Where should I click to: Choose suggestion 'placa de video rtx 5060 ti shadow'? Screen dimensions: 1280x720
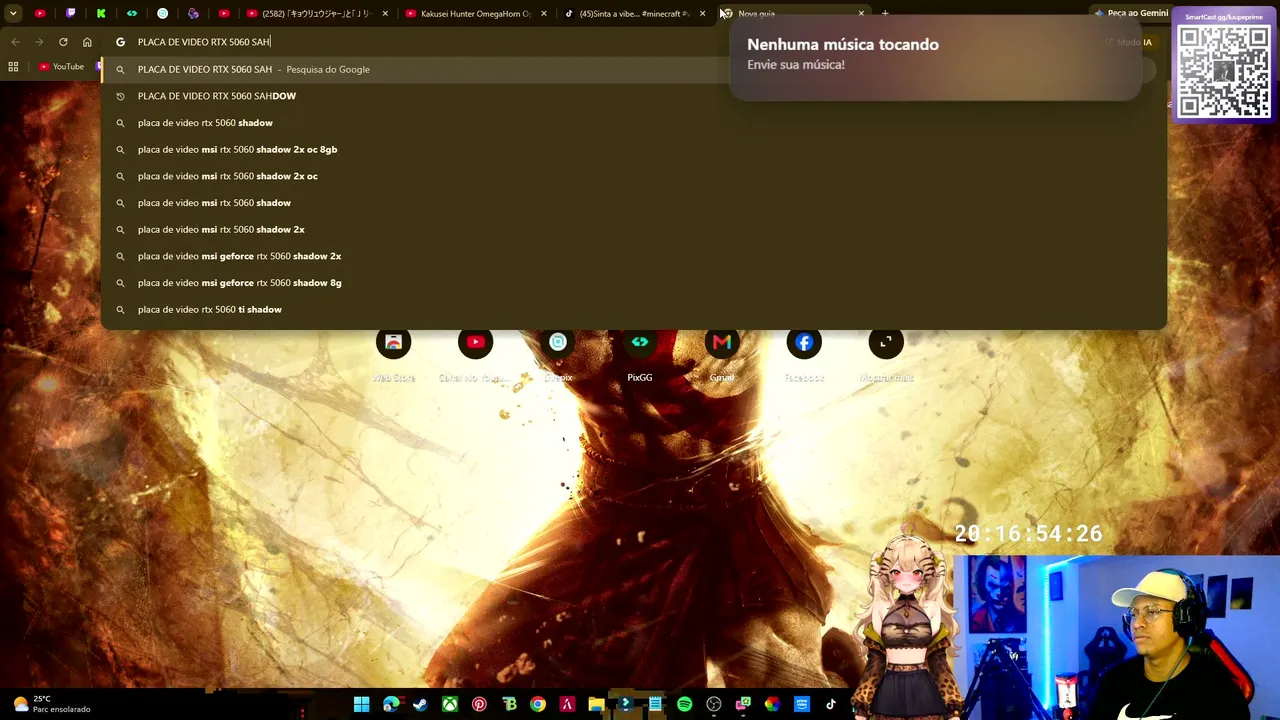[x=633, y=309]
